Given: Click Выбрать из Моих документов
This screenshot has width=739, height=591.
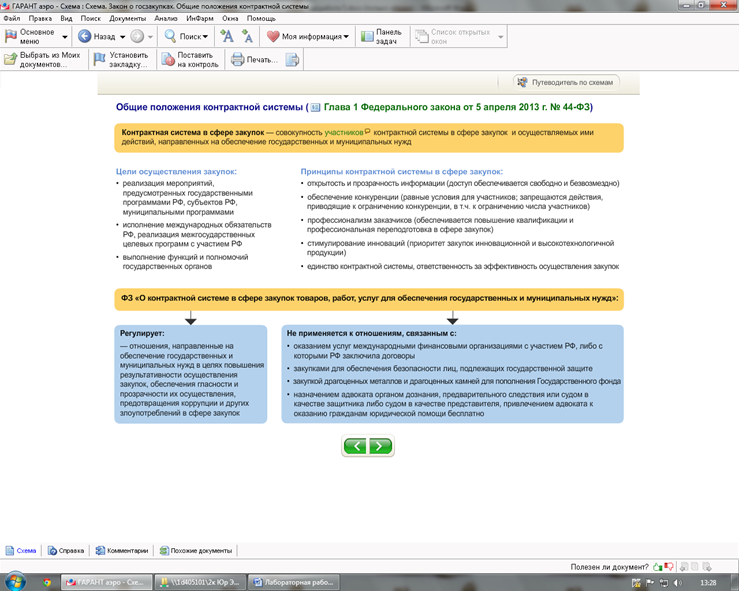Looking at the screenshot, I should 42,60.
